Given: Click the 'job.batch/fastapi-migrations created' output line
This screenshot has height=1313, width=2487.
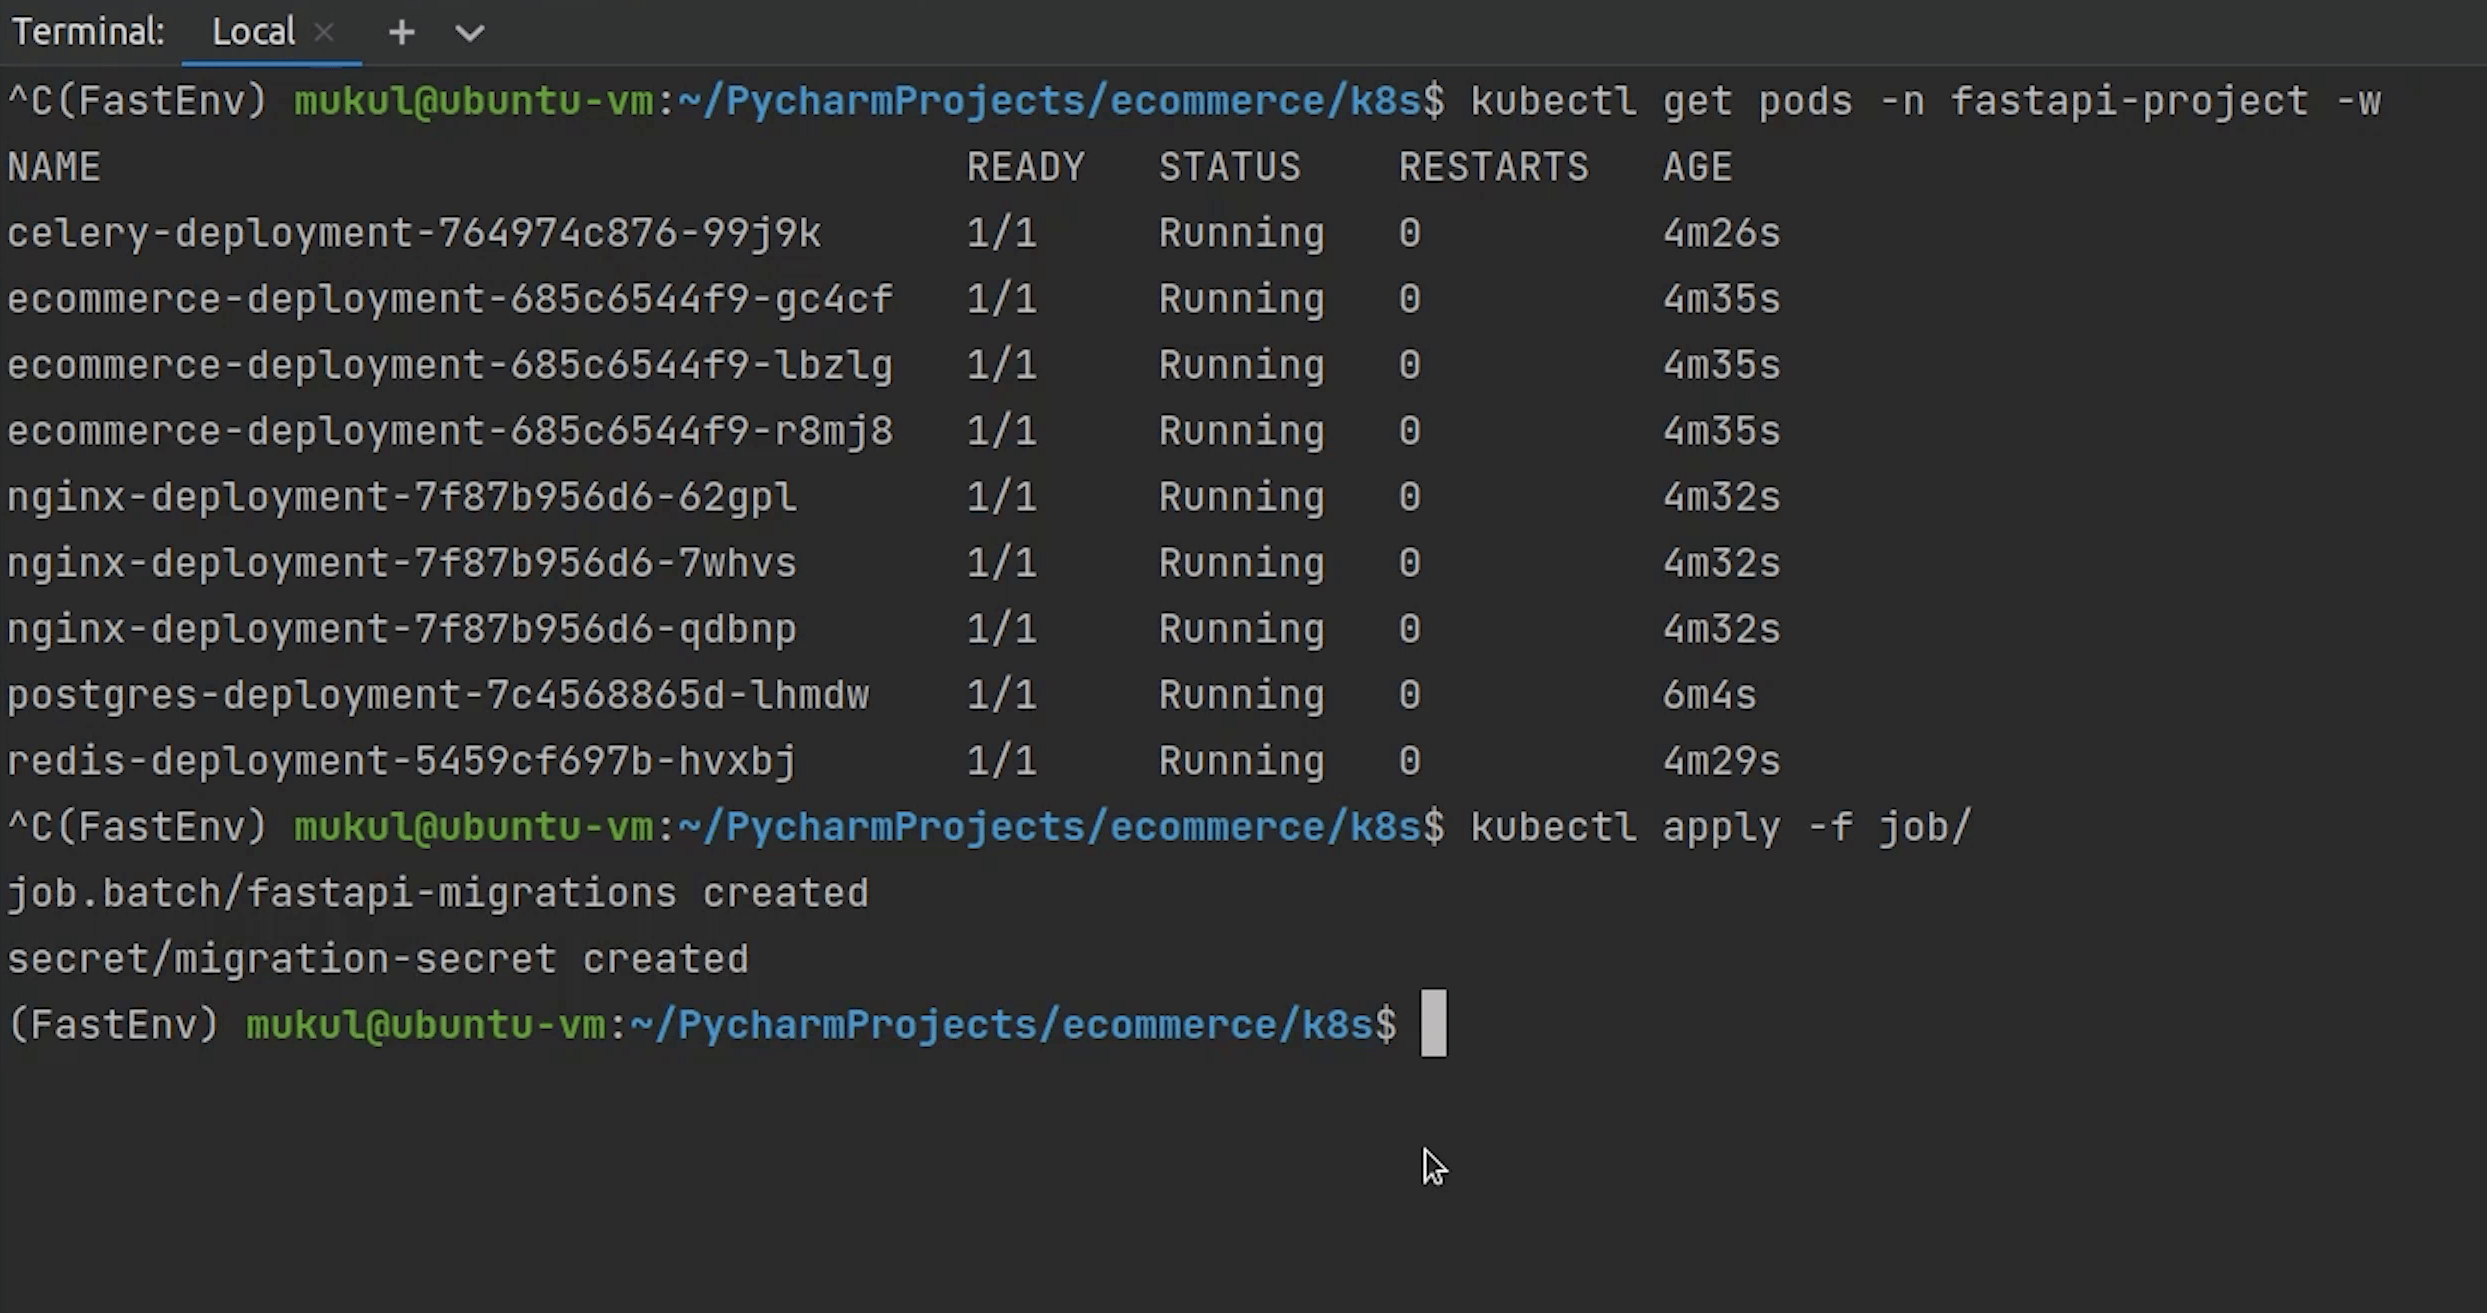Looking at the screenshot, I should [438, 893].
